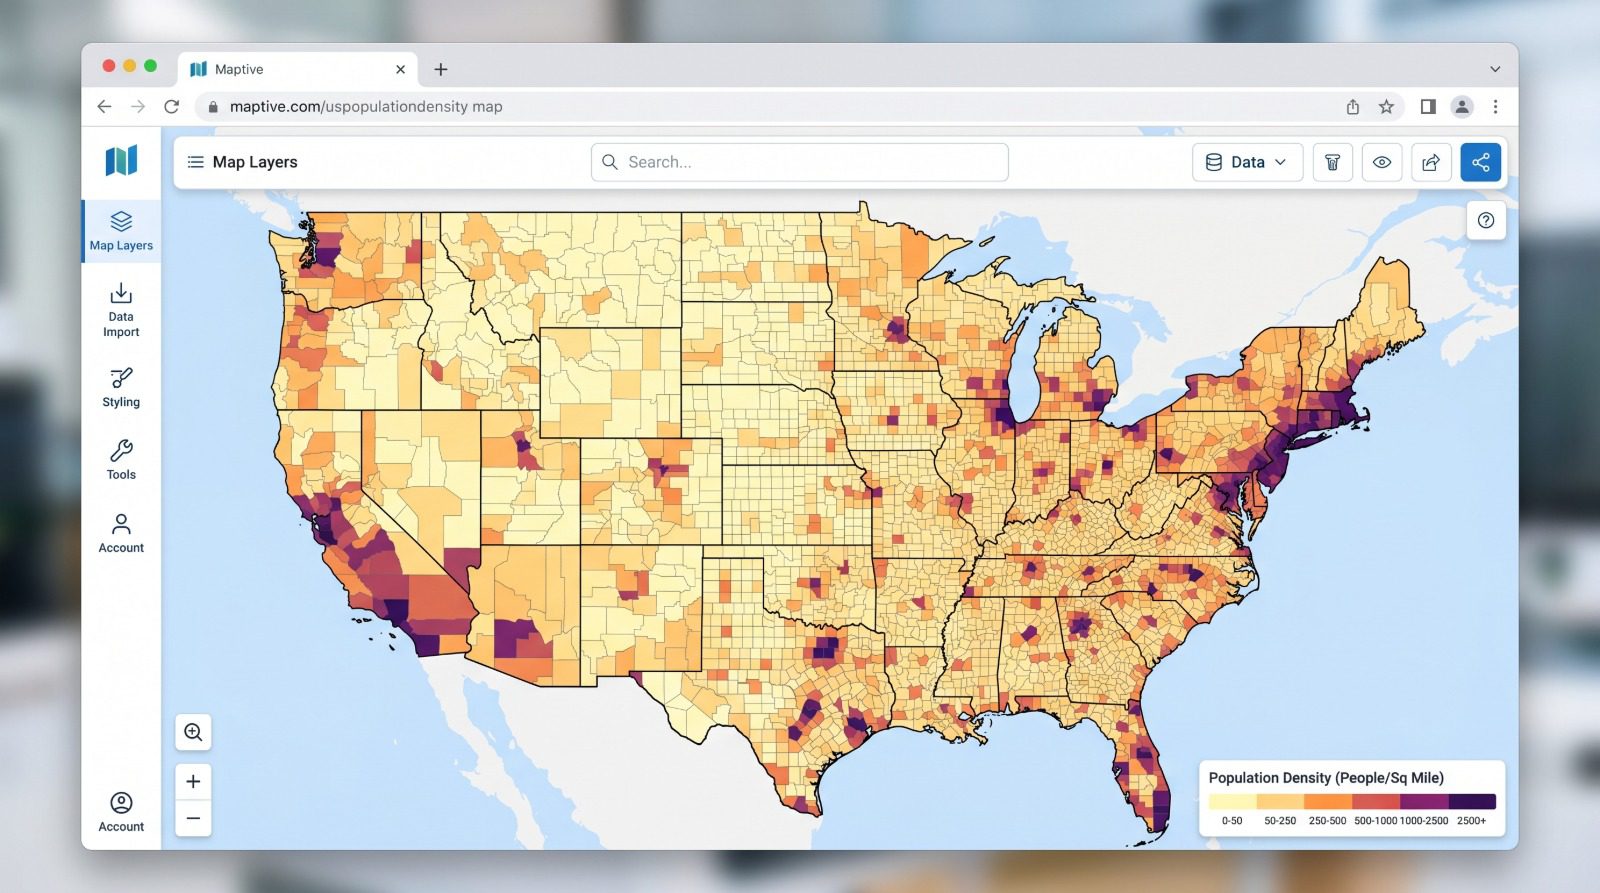Screen dimensions: 1600x893
Task: Open the browser profile avatar
Action: point(1462,106)
